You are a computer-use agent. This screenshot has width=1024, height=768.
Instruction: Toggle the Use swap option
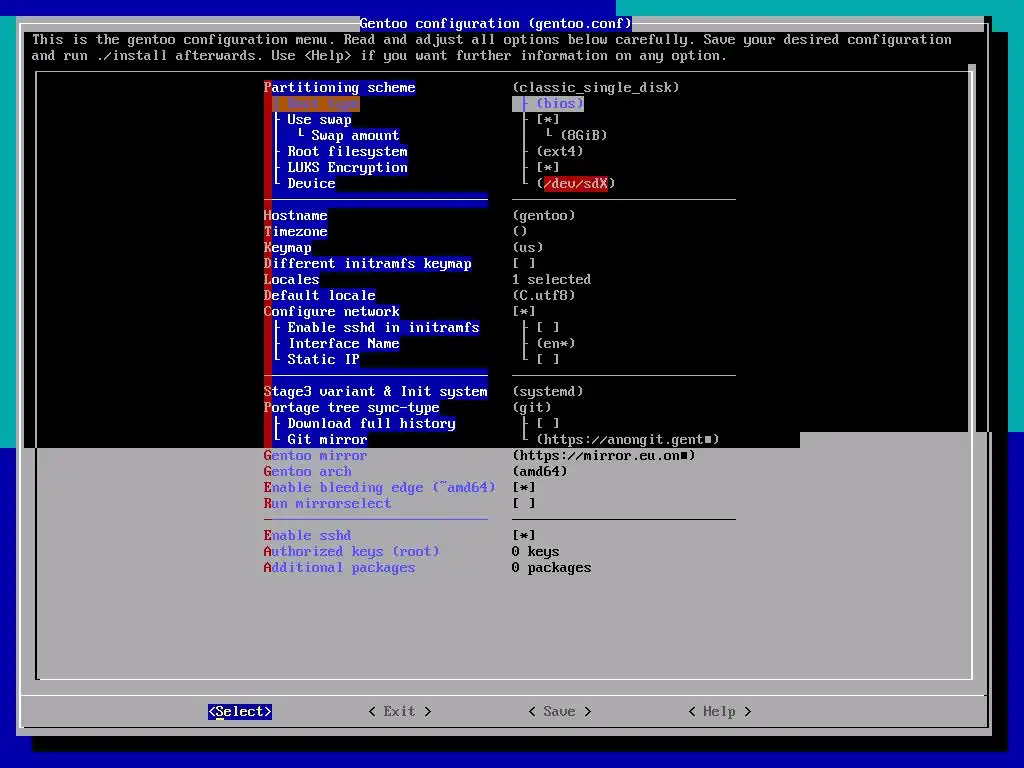coord(319,120)
